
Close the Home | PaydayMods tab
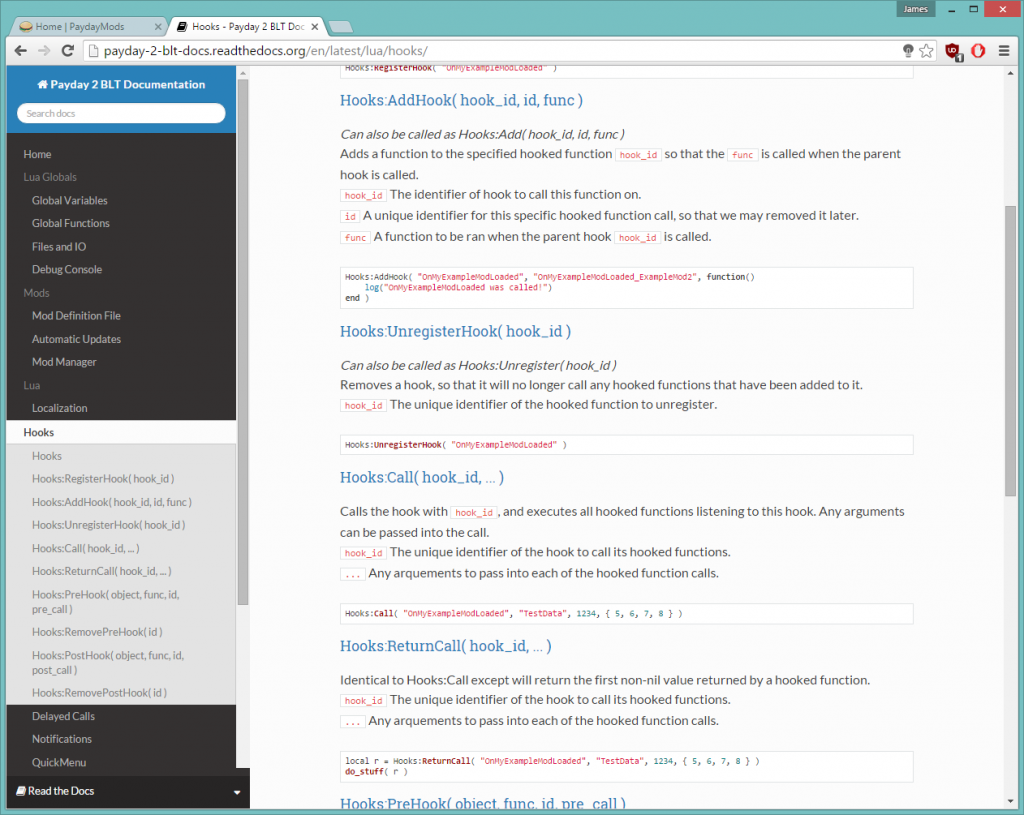[157, 27]
